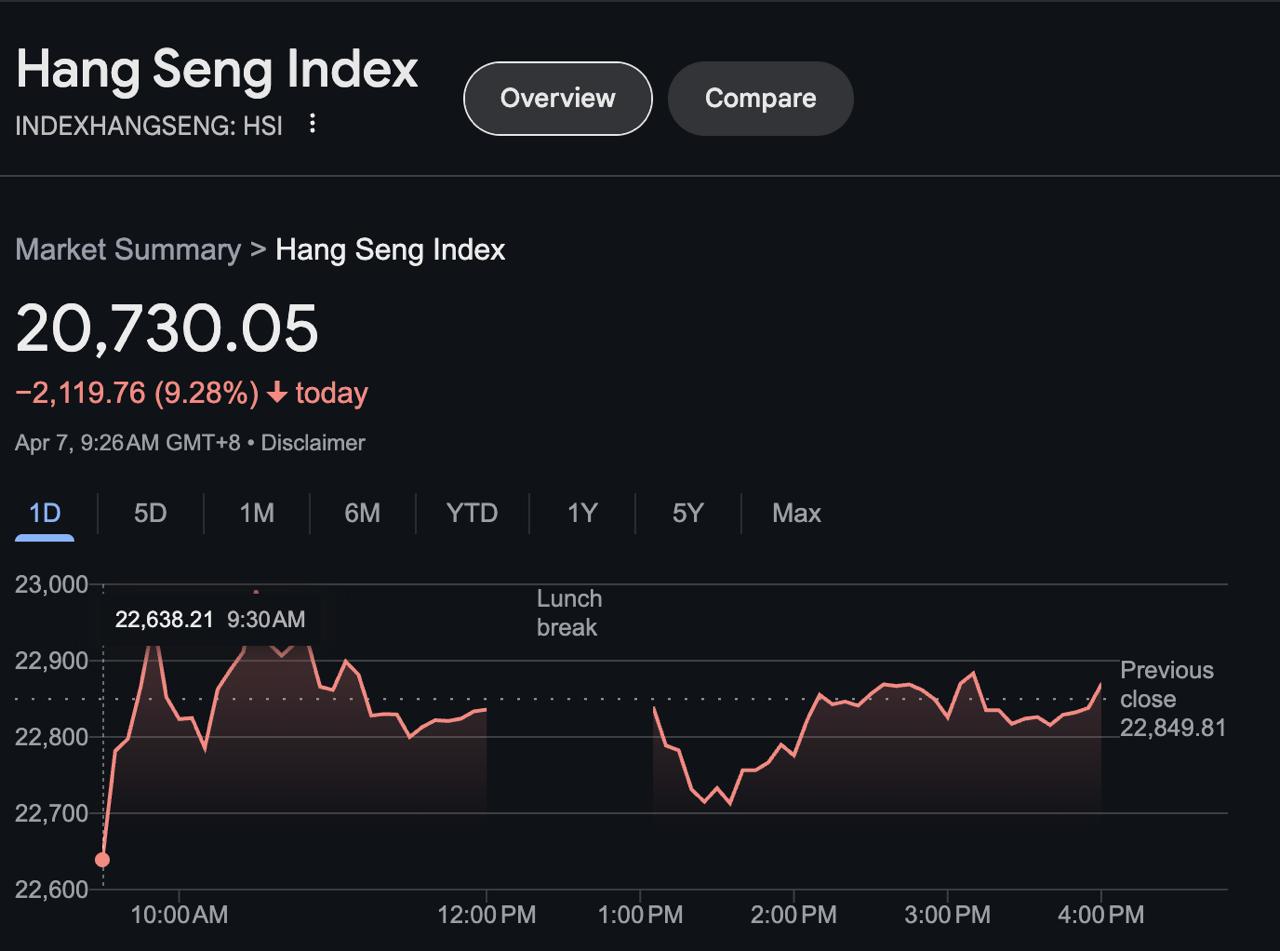
Task: Switch to the 5D time range tab
Action: pyautogui.click(x=150, y=513)
